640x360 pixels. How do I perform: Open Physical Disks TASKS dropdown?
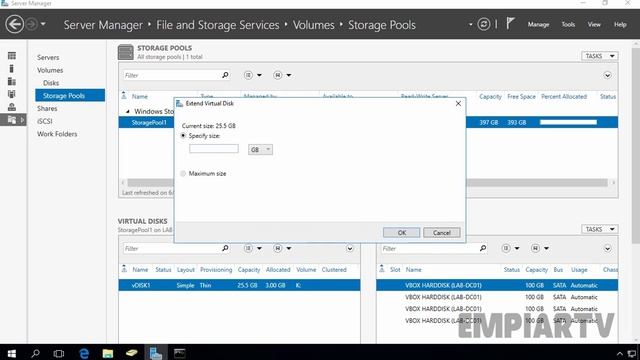tap(600, 229)
